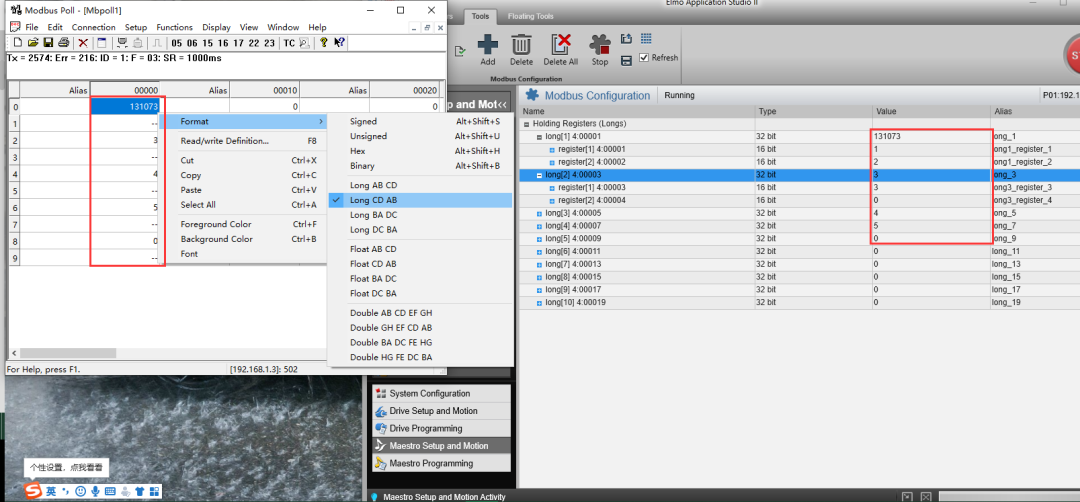Collapse the long[2] 4:00003 node
This screenshot has height=502, width=1080.
point(539,175)
